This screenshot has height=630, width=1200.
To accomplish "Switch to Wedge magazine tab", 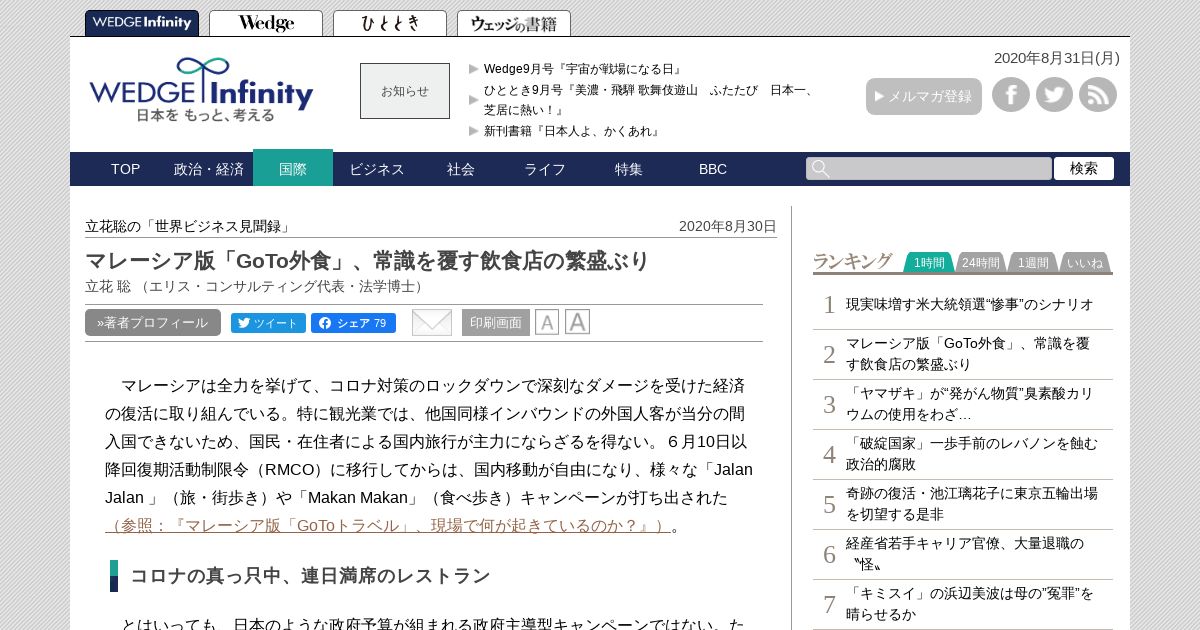I will pos(266,23).
